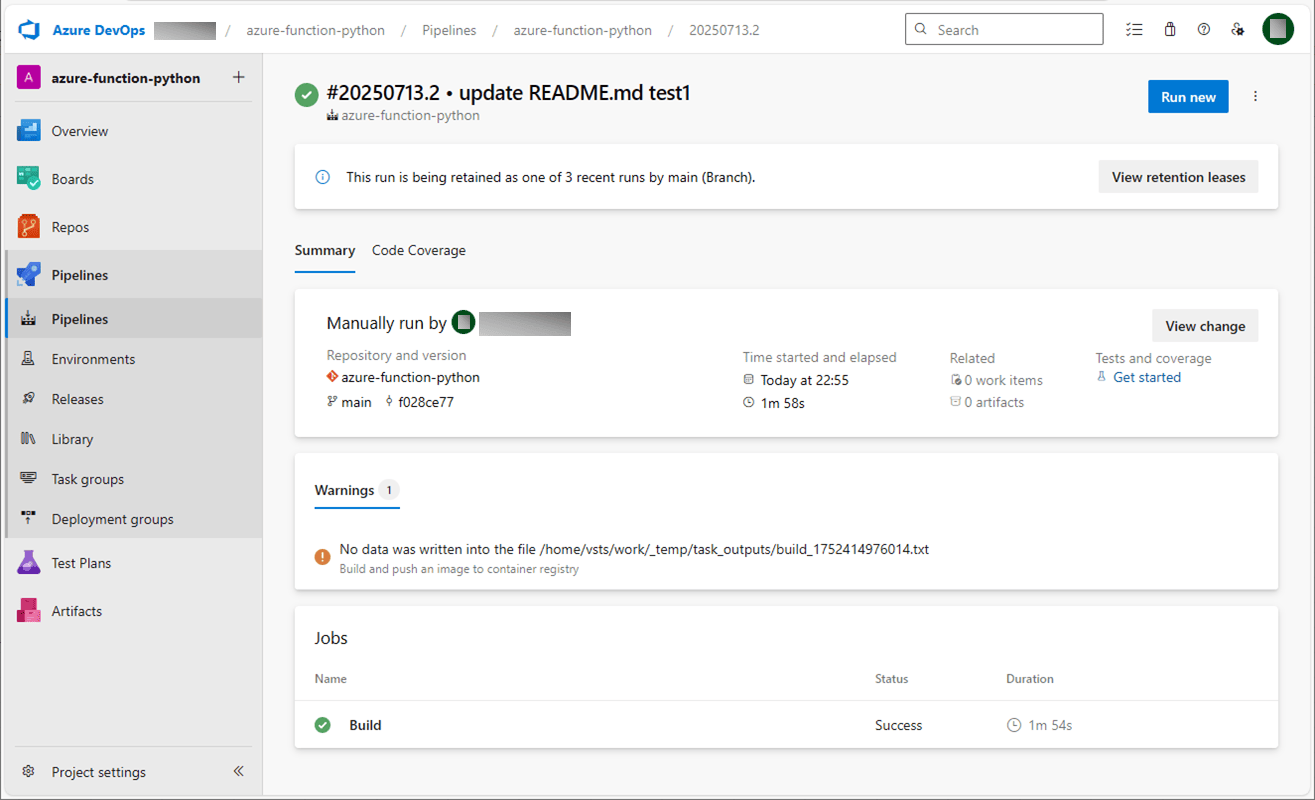
Task: Click the info icon in retention banner
Action: pyautogui.click(x=322, y=177)
